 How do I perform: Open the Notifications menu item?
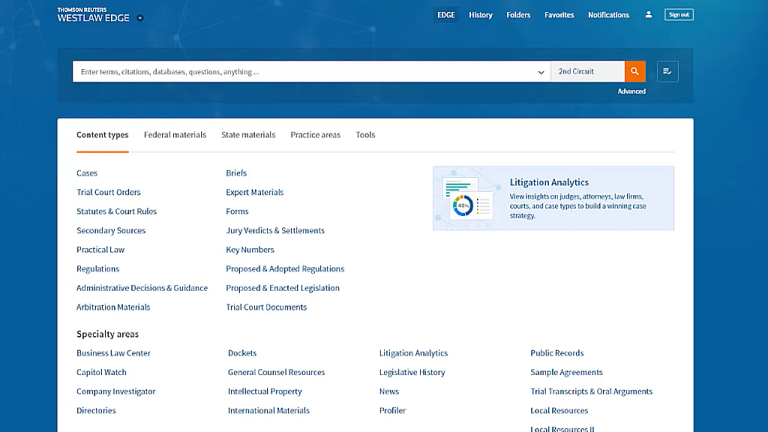(608, 15)
